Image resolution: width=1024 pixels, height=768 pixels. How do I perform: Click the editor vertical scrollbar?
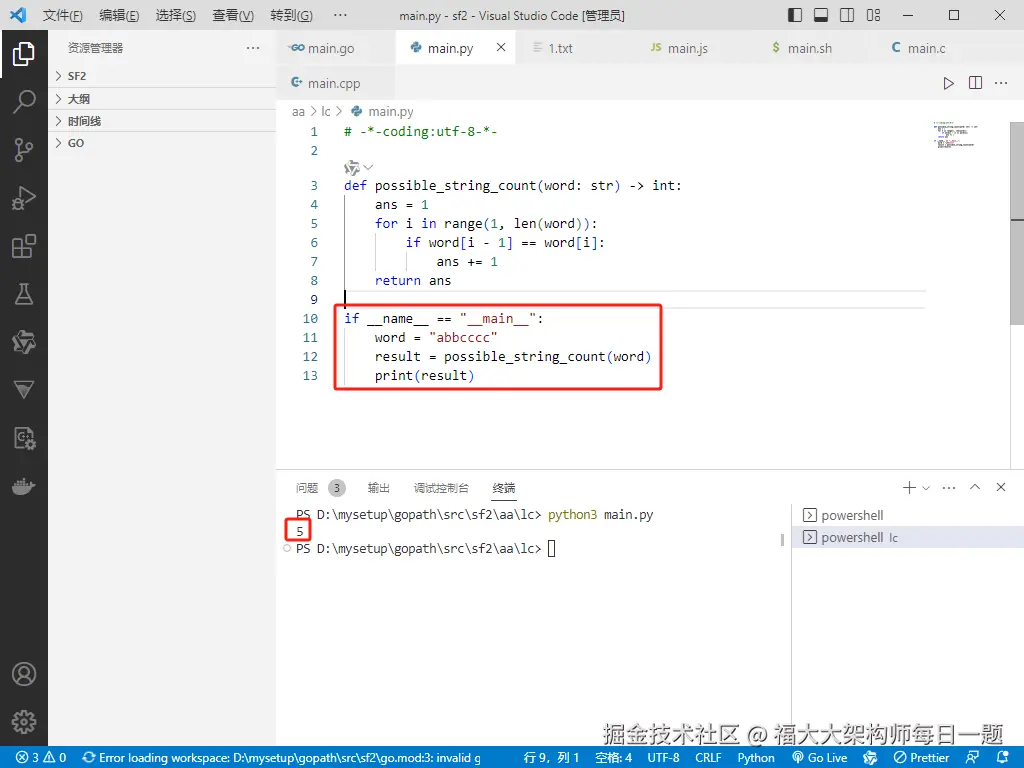(x=1017, y=223)
